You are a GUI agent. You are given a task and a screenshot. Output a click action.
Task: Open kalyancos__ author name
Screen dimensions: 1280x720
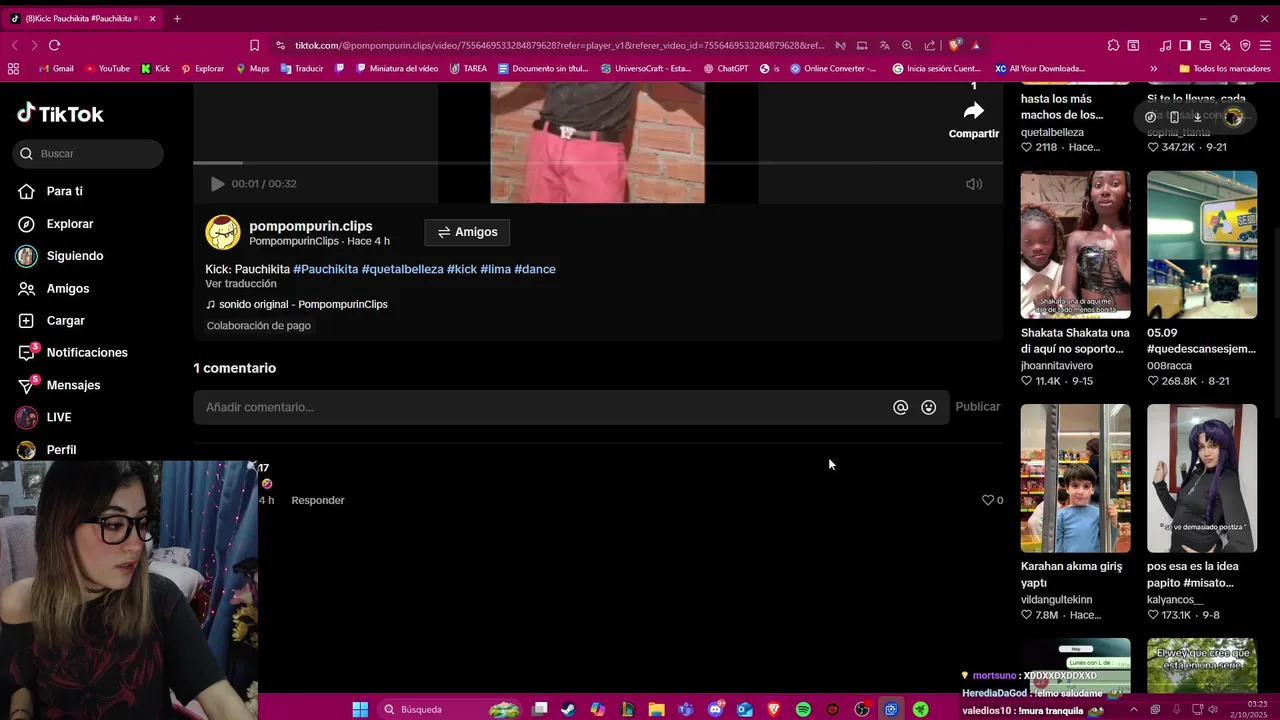pyautogui.click(x=1175, y=600)
